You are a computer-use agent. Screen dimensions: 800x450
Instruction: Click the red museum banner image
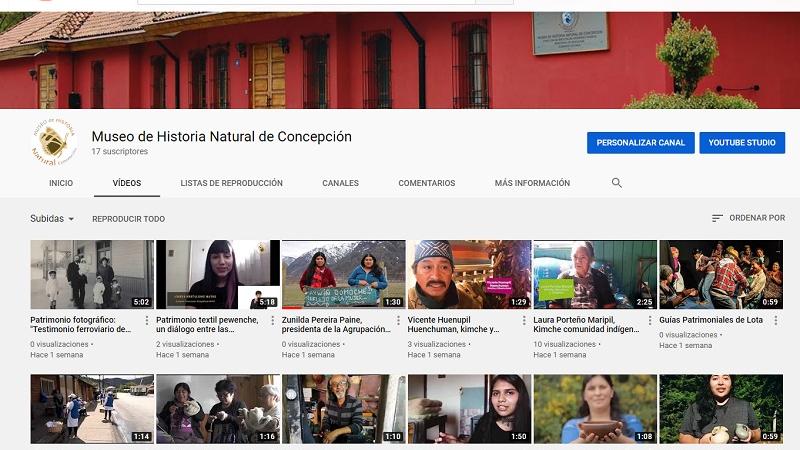(x=400, y=60)
